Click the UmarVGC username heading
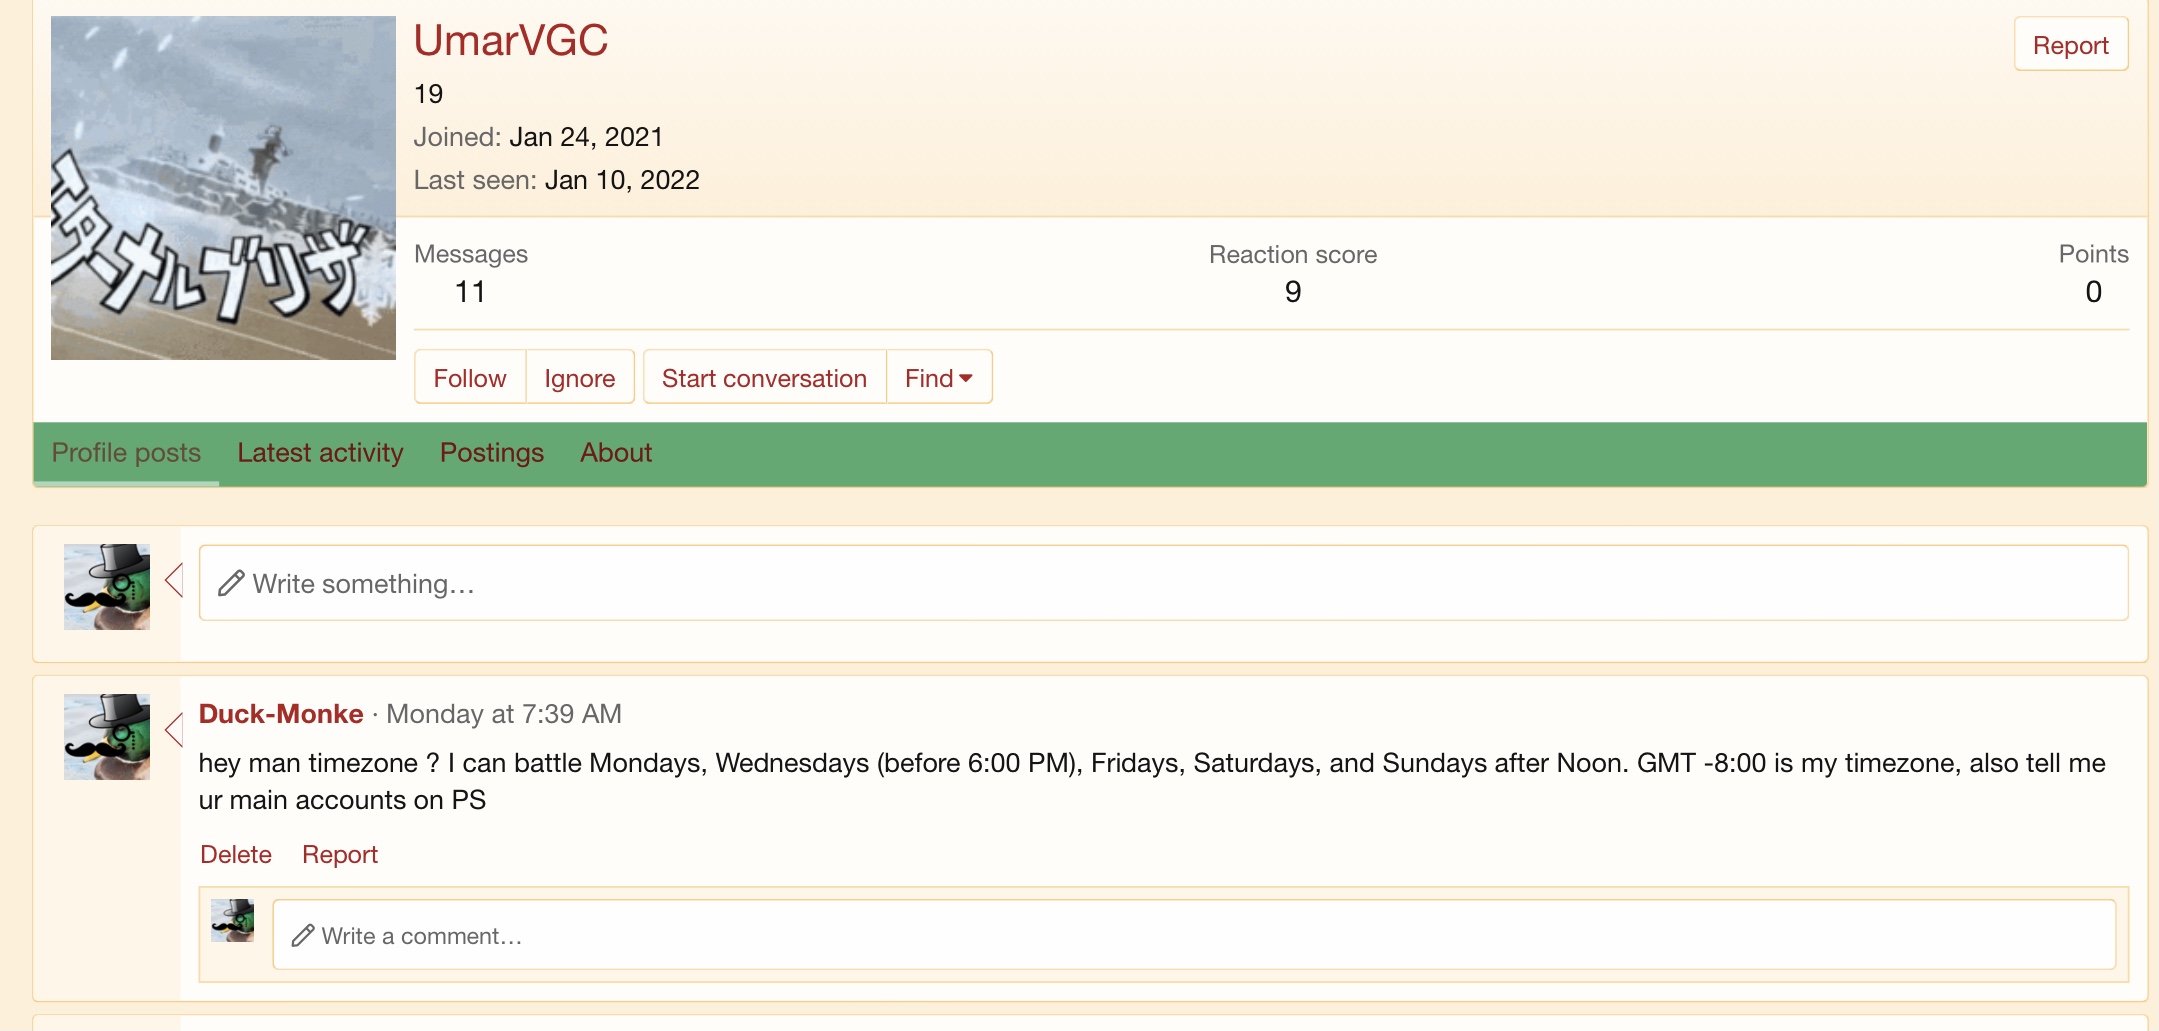The image size is (2159, 1031). click(x=511, y=41)
